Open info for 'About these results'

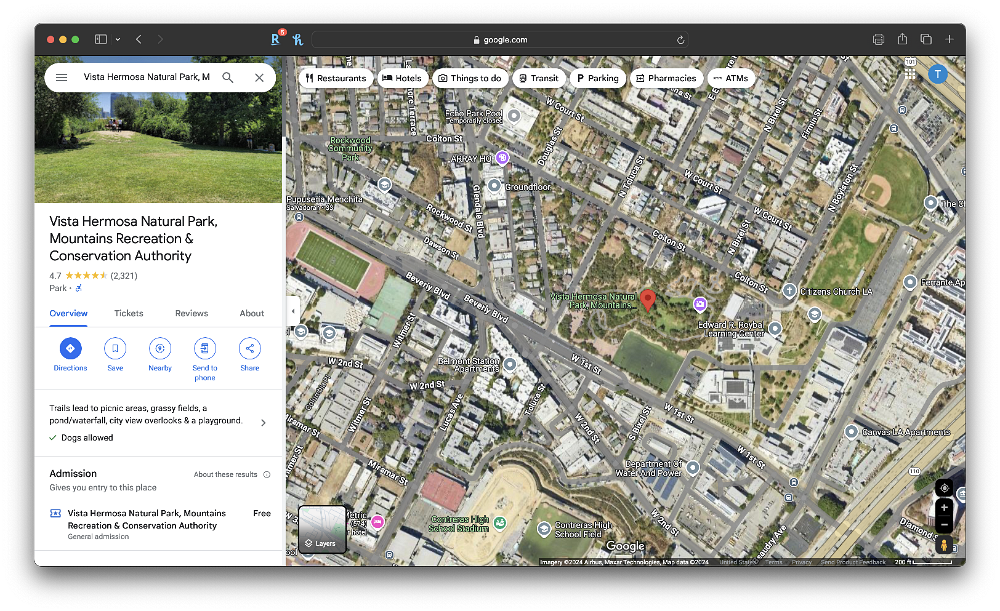coord(267,475)
